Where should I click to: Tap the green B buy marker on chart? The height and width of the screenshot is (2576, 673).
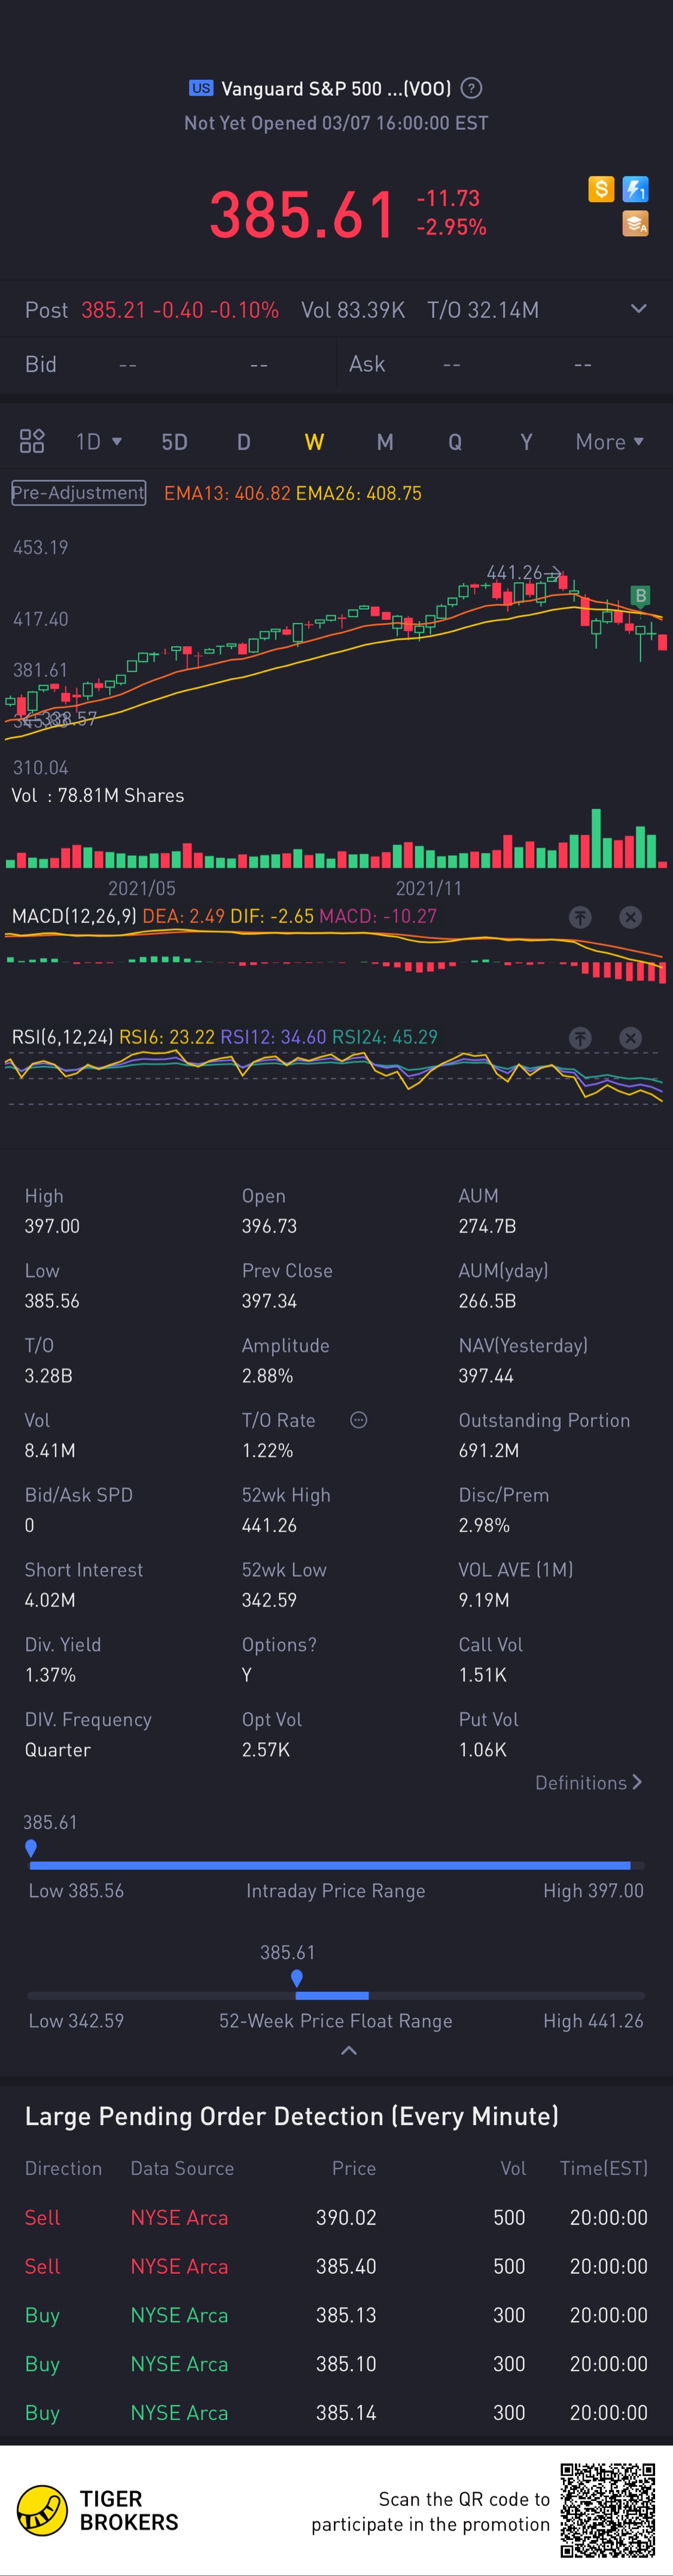point(640,596)
